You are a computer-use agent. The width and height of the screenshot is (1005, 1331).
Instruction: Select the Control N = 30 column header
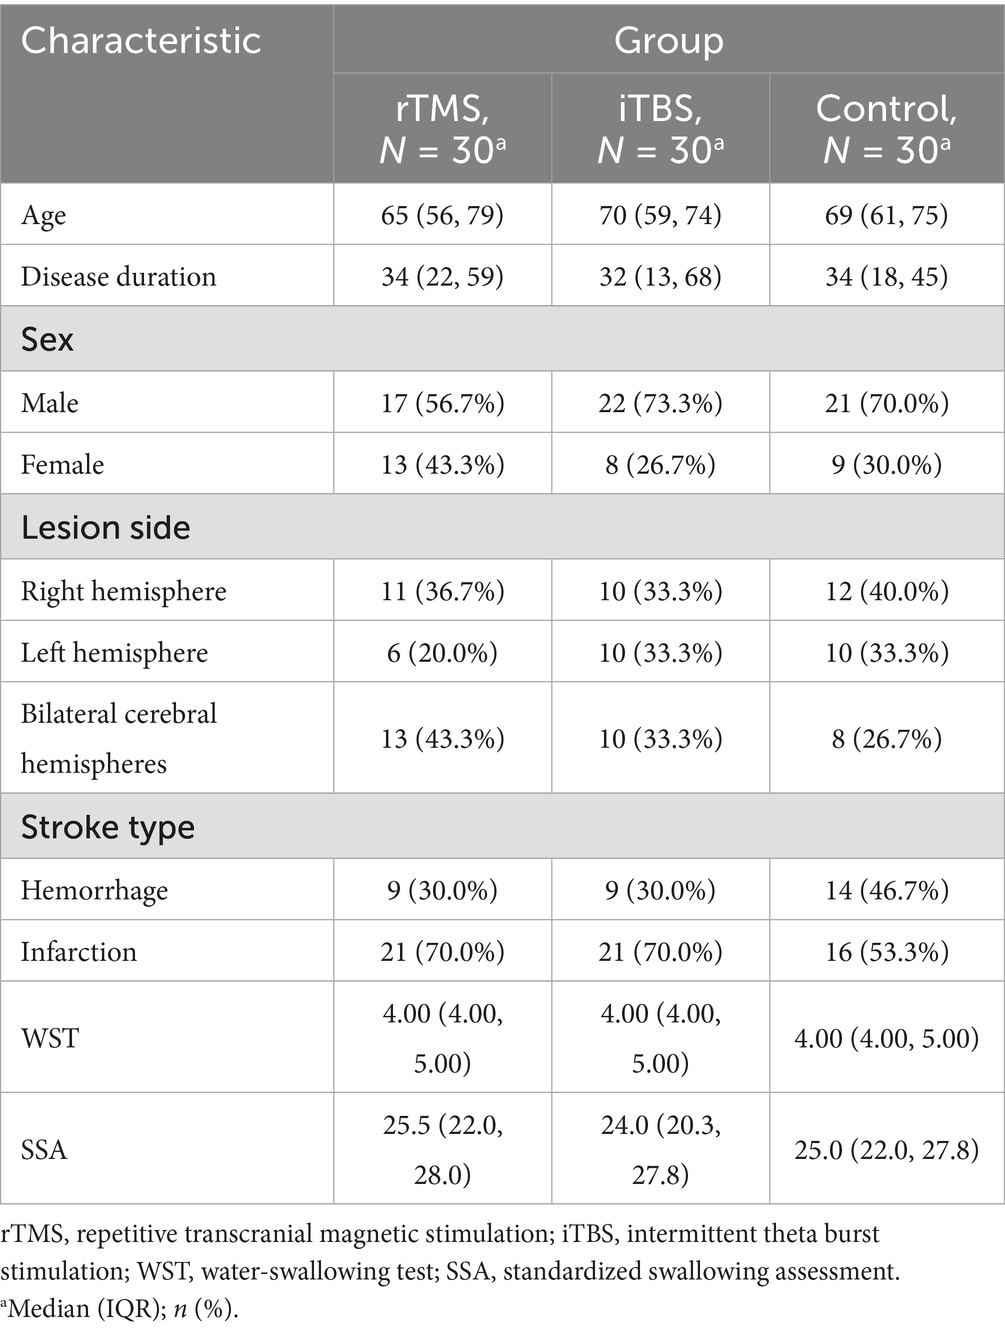coord(886,128)
